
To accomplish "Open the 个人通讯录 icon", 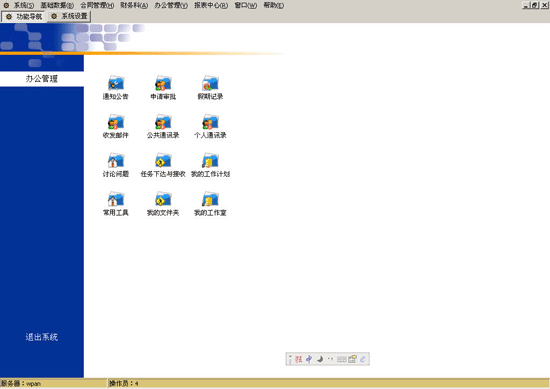I will click(210, 122).
